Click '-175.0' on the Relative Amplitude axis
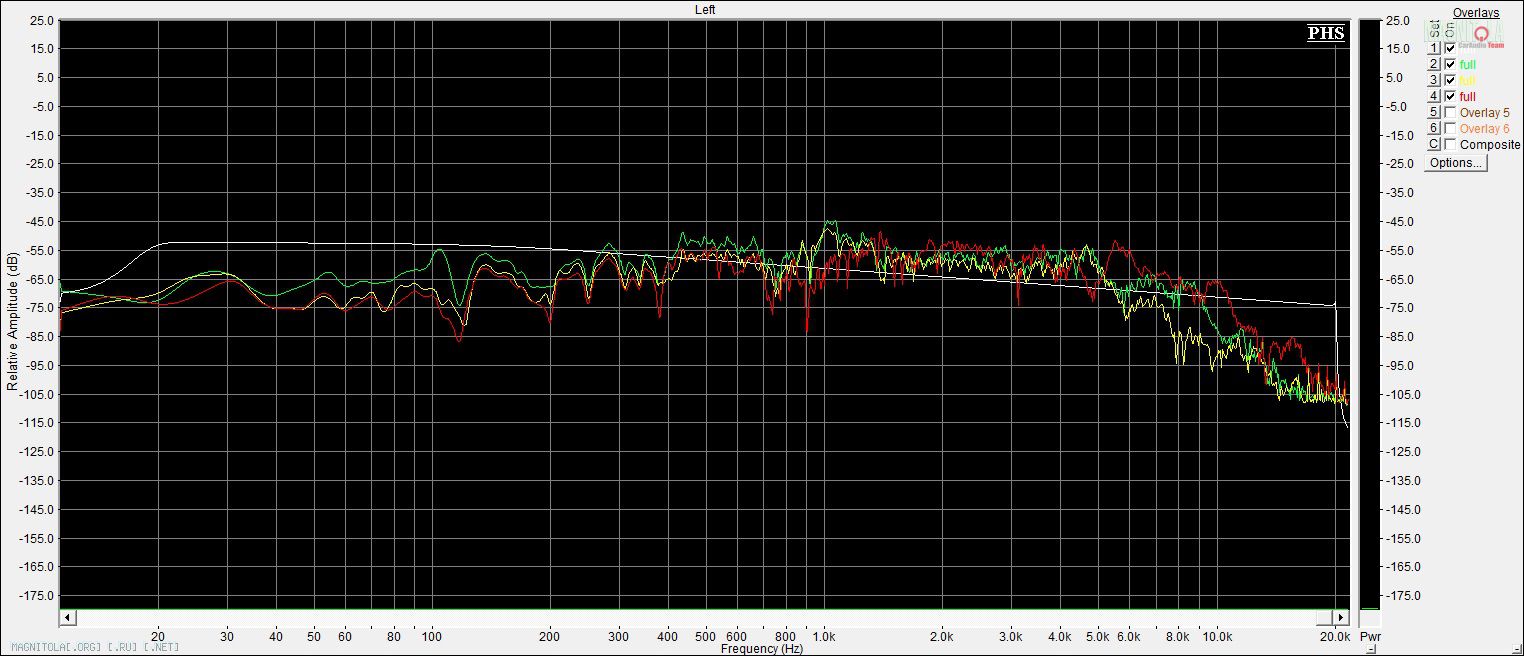 pyautogui.click(x=38, y=595)
